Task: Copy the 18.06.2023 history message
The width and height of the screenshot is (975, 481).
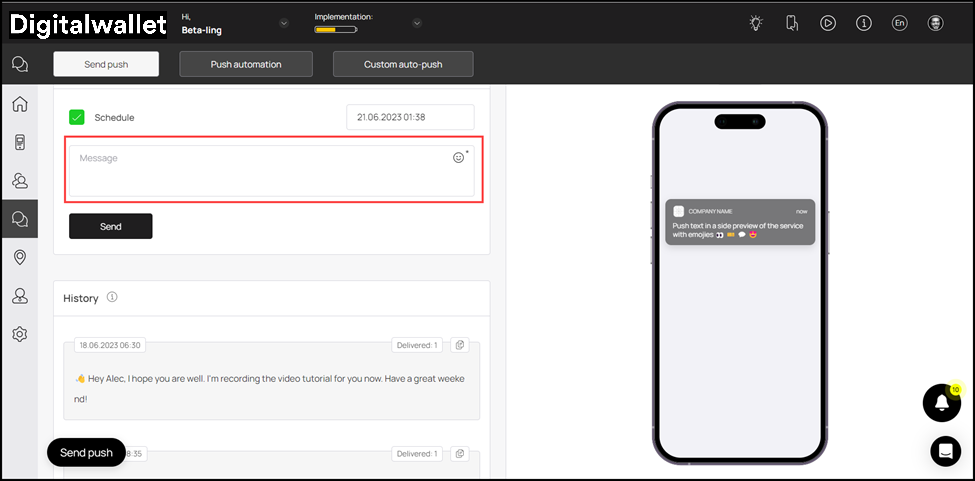Action: (460, 345)
